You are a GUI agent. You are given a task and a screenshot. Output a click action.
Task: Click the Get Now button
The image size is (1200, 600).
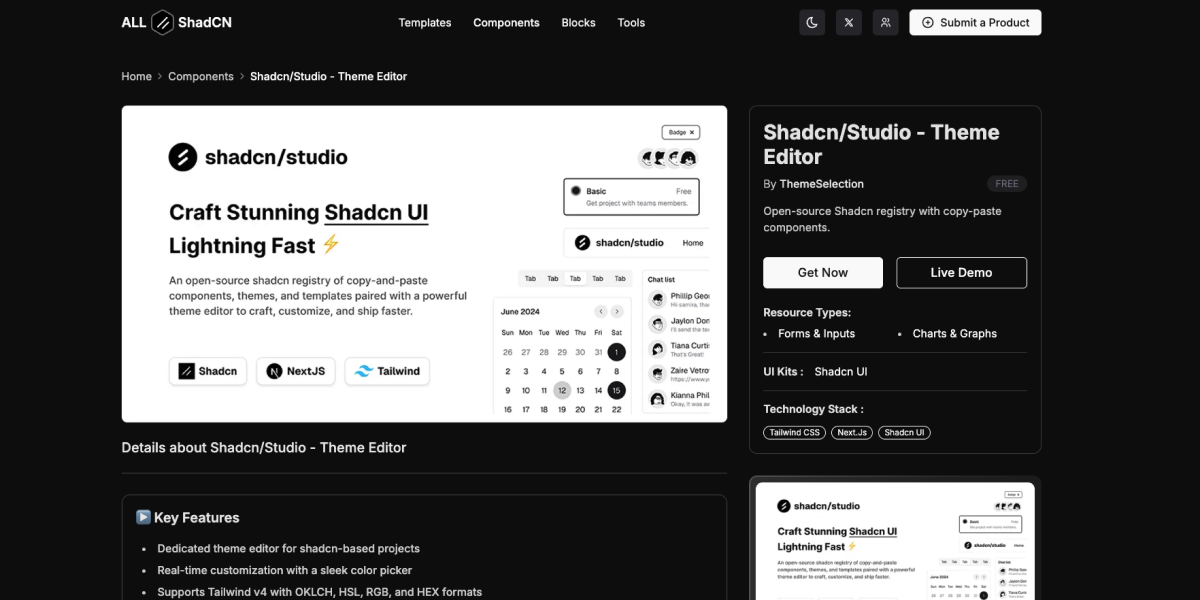tap(823, 272)
